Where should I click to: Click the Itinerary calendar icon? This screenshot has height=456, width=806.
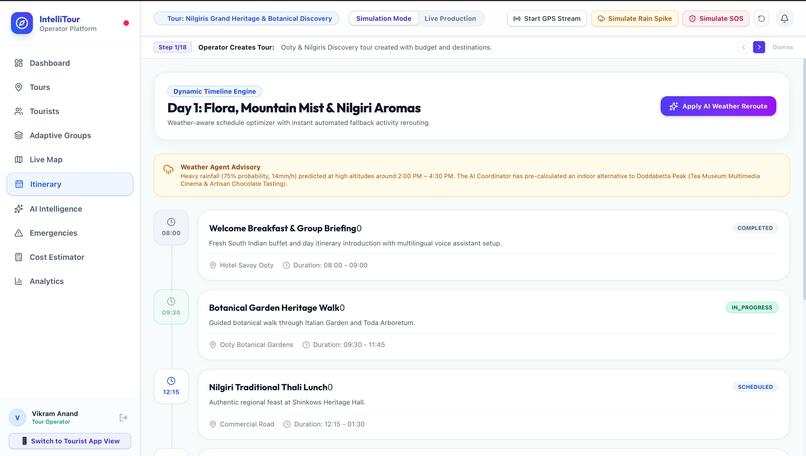coord(19,184)
